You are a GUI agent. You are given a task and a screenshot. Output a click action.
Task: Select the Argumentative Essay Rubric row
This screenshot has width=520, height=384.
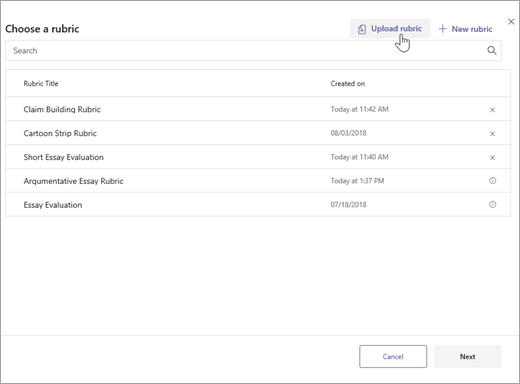258,181
